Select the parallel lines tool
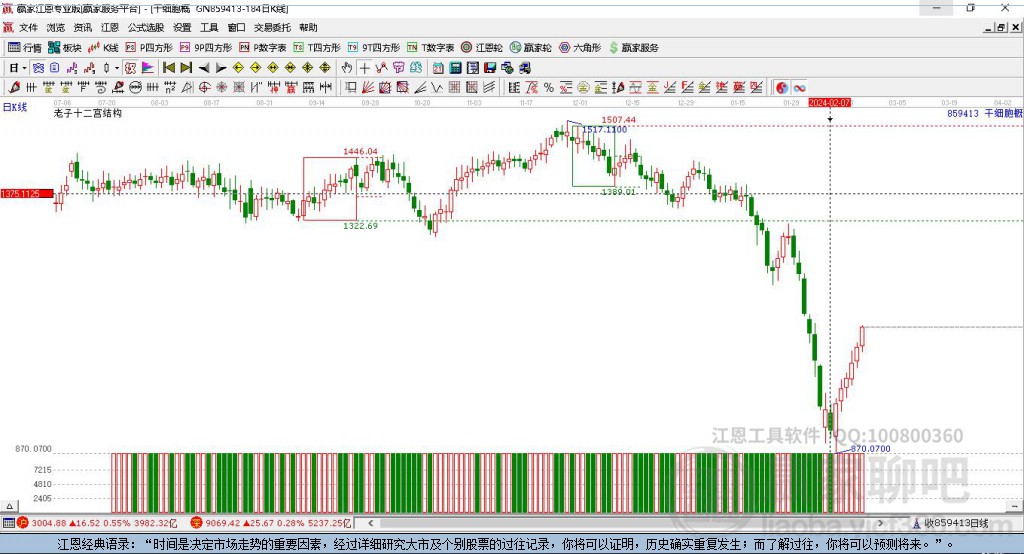 490,88
